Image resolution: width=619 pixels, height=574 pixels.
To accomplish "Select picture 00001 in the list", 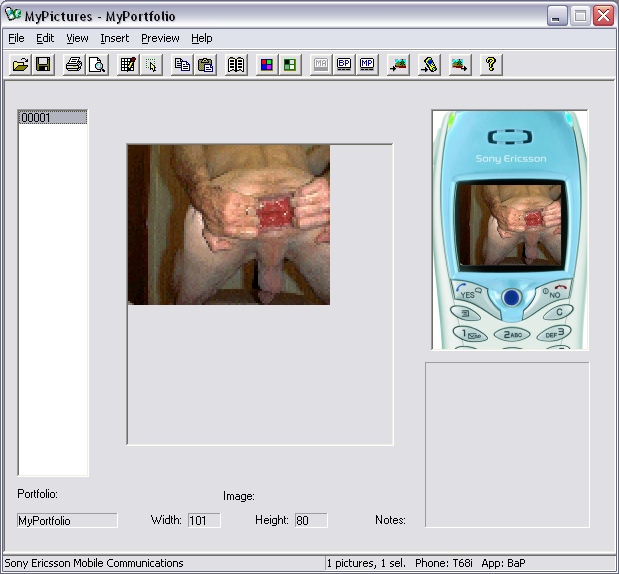I will click(x=53, y=118).
